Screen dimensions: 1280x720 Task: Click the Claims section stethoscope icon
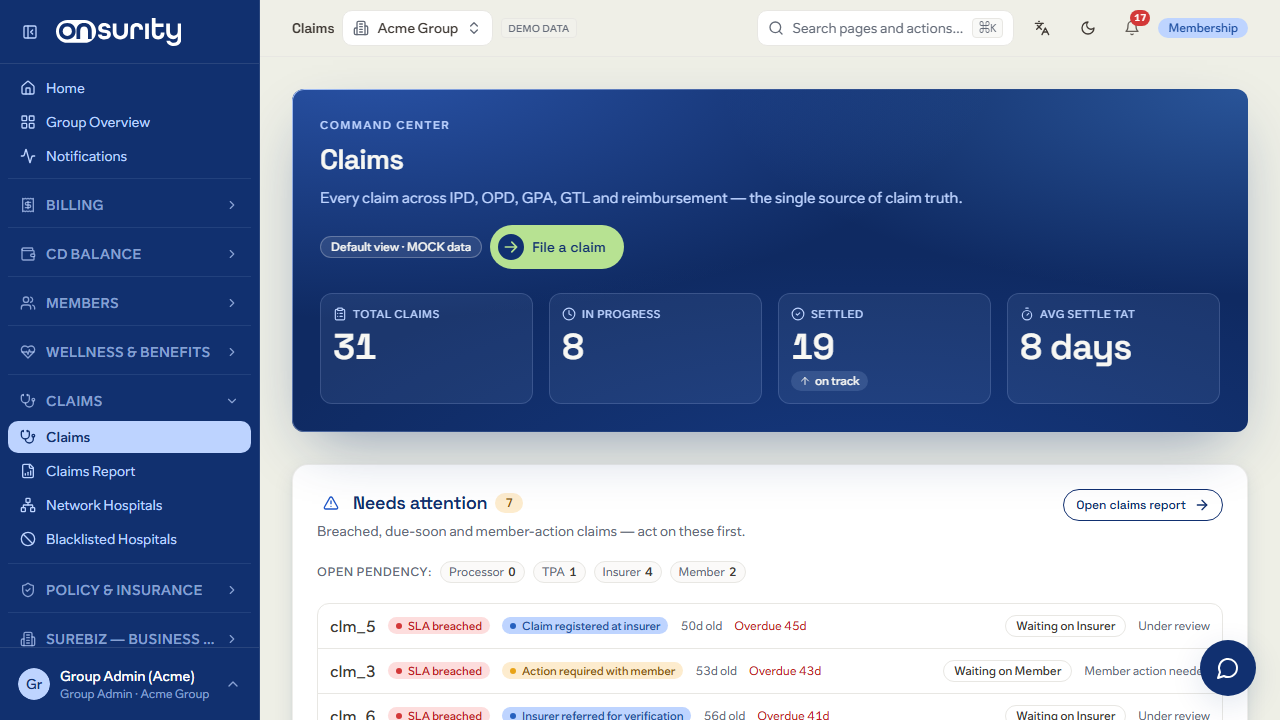[x=28, y=401]
